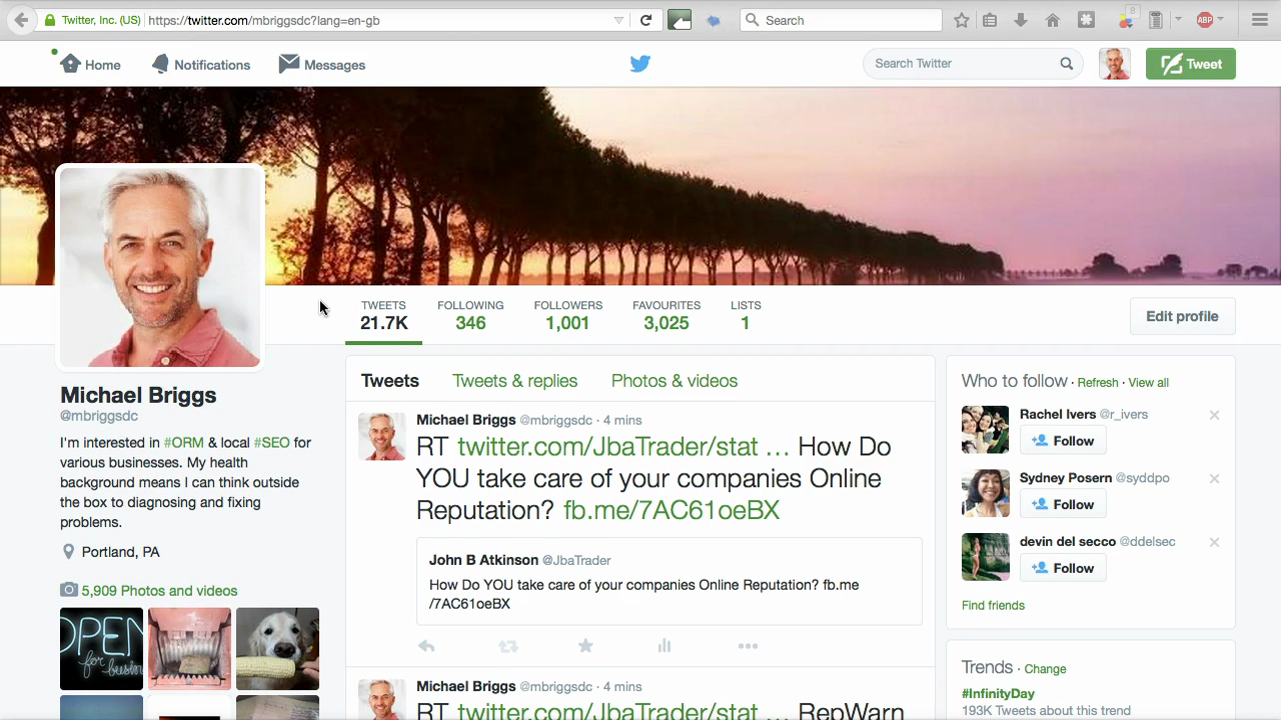Open the puzzle-piece add-ons icon

point(1085,20)
